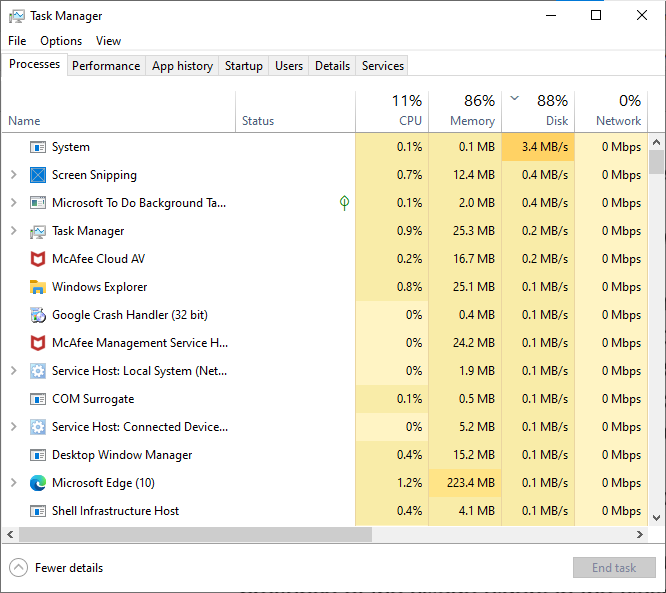Screen dimensions: 666x593
Task: Switch to the Startup tab
Action: 244,66
